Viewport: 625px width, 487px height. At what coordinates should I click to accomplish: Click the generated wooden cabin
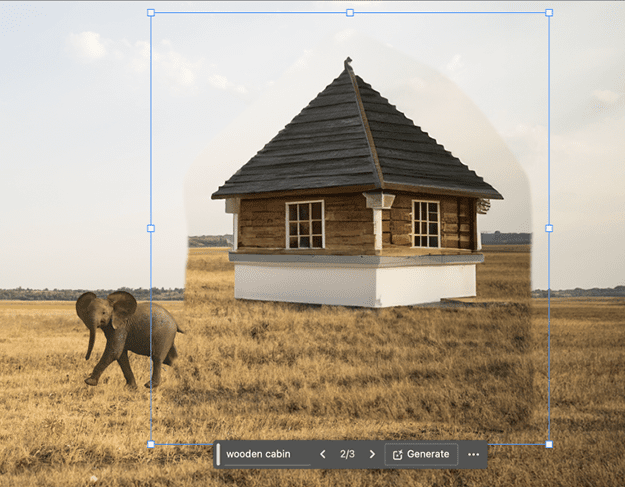click(x=357, y=183)
